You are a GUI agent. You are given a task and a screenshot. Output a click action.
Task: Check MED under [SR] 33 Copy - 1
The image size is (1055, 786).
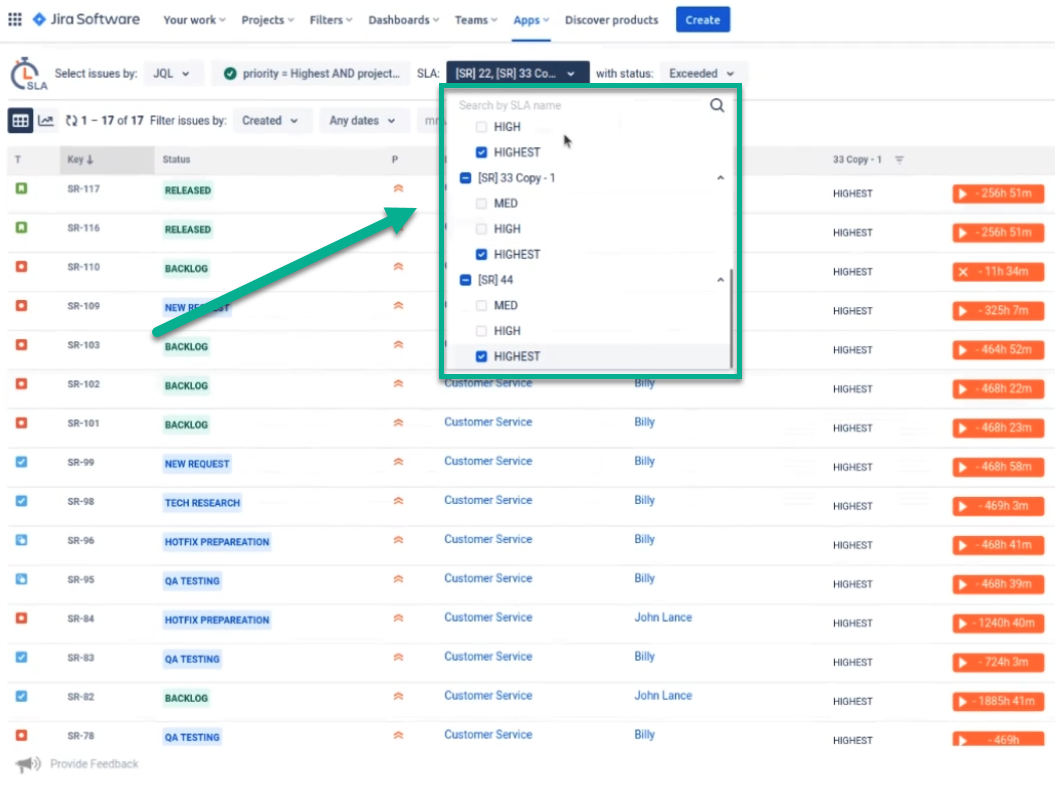(x=481, y=203)
